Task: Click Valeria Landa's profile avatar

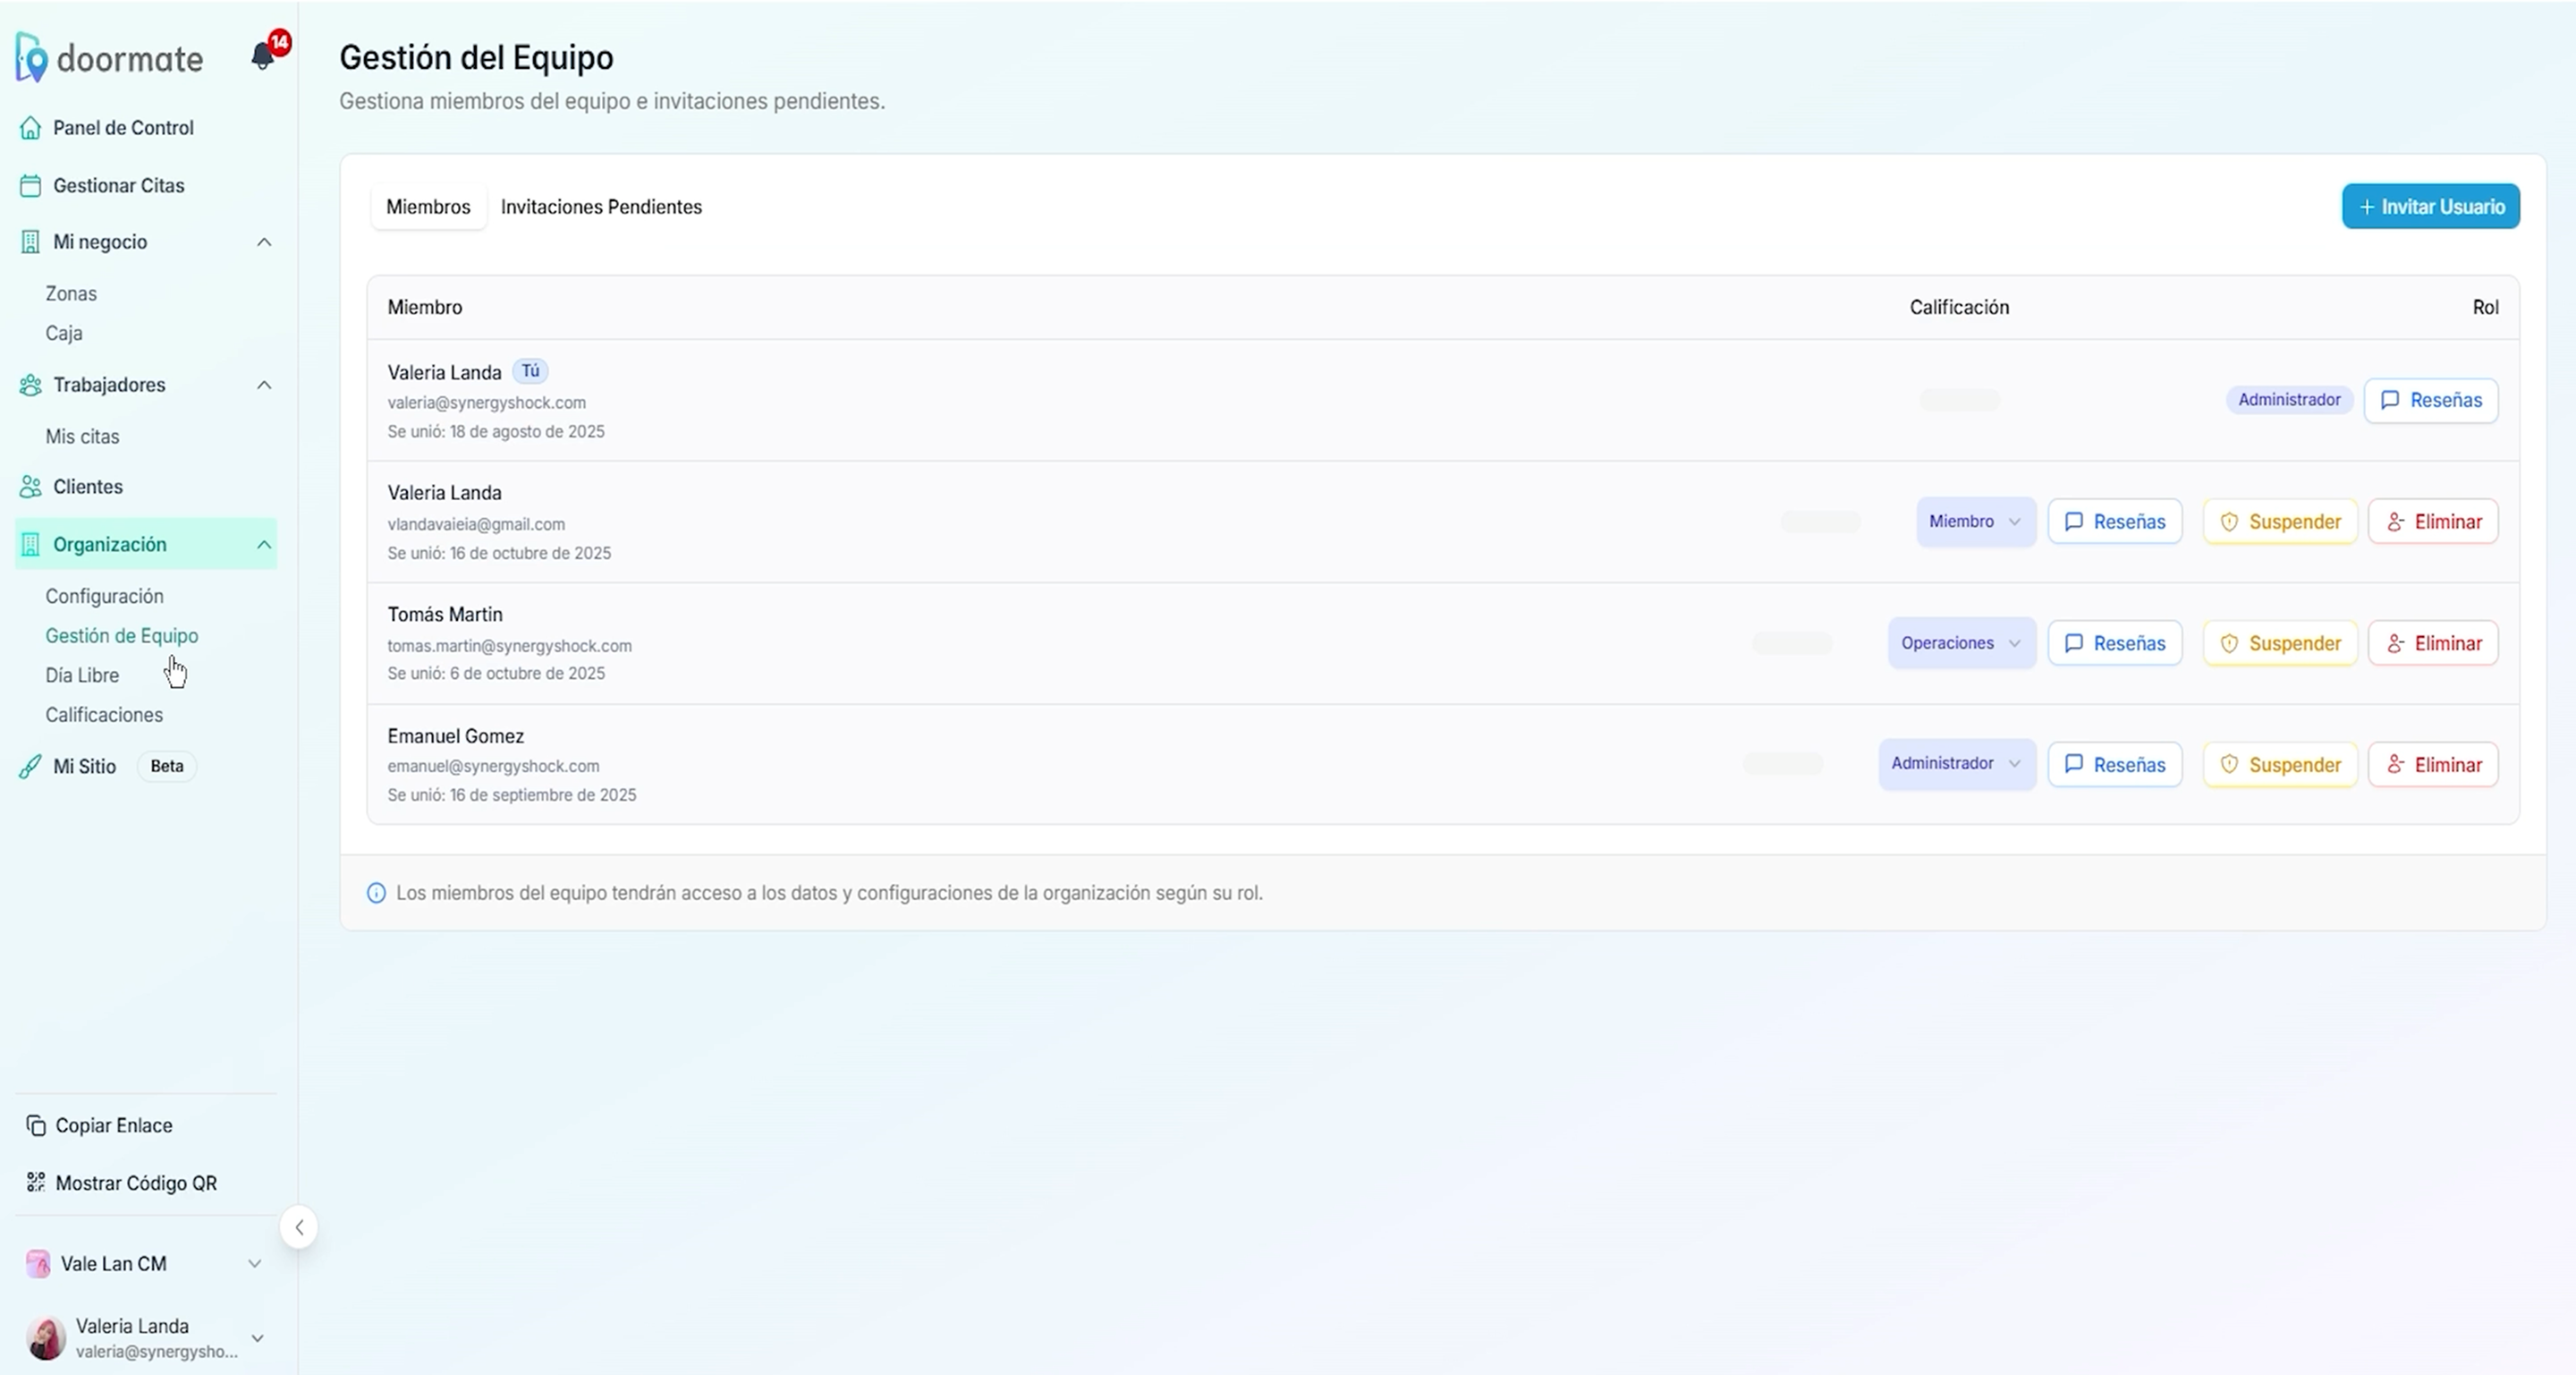Action: (x=46, y=1338)
